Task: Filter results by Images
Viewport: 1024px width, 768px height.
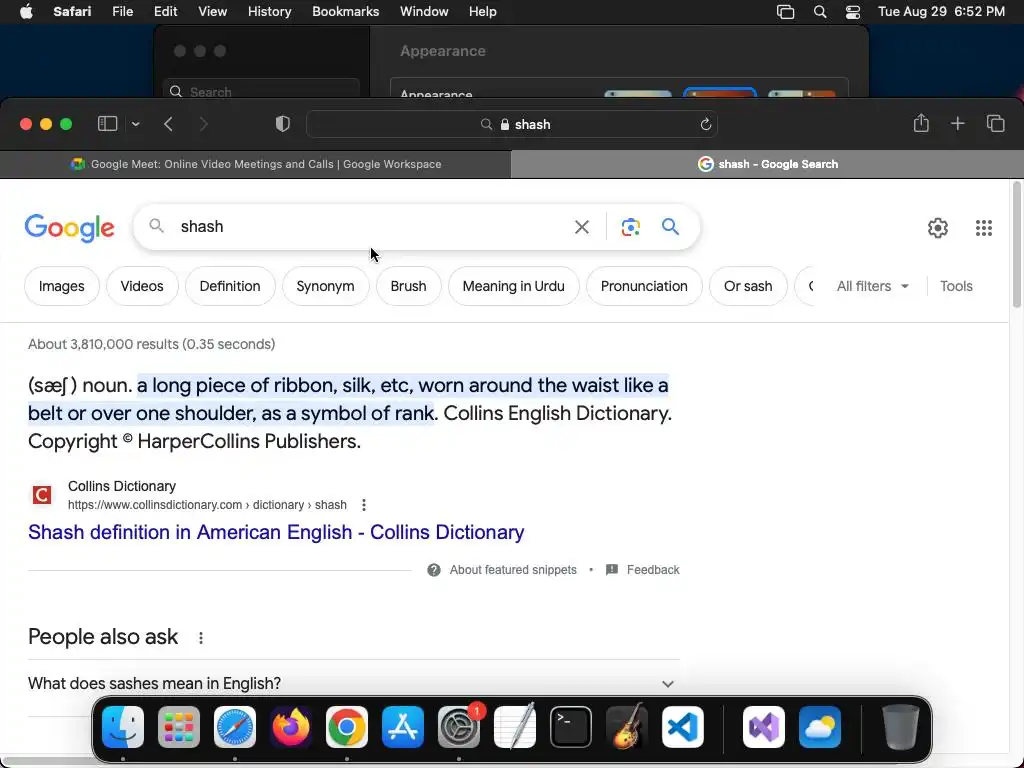Action: (x=61, y=286)
